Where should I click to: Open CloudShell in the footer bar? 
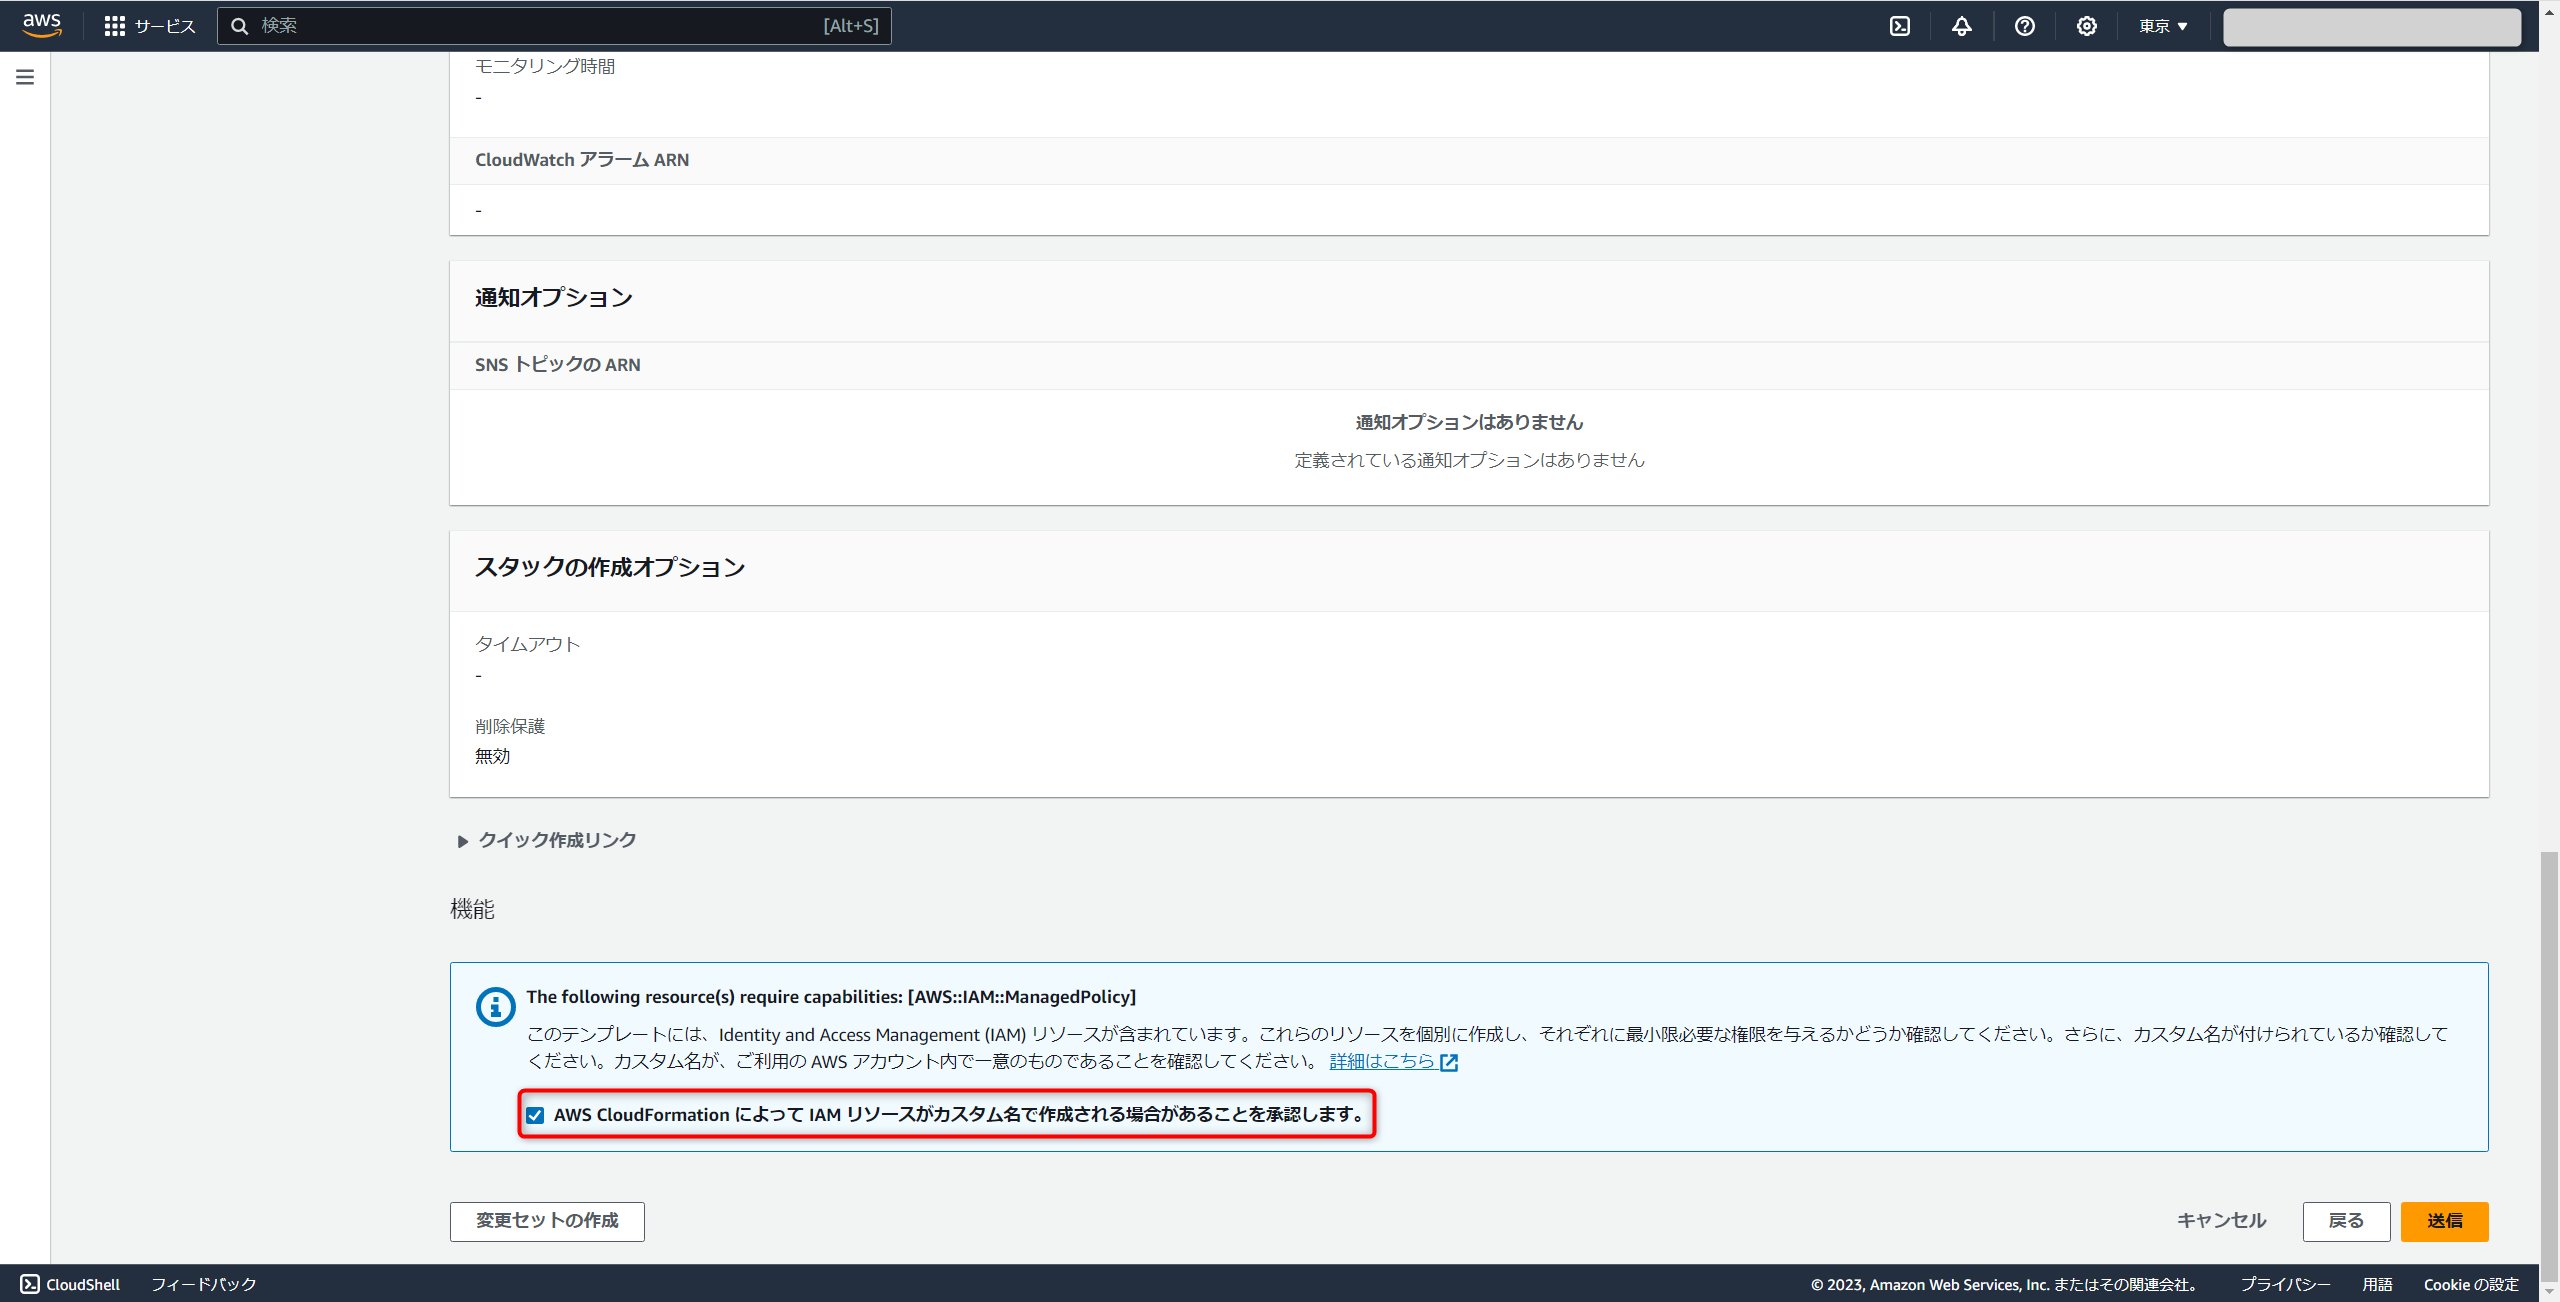(x=70, y=1284)
